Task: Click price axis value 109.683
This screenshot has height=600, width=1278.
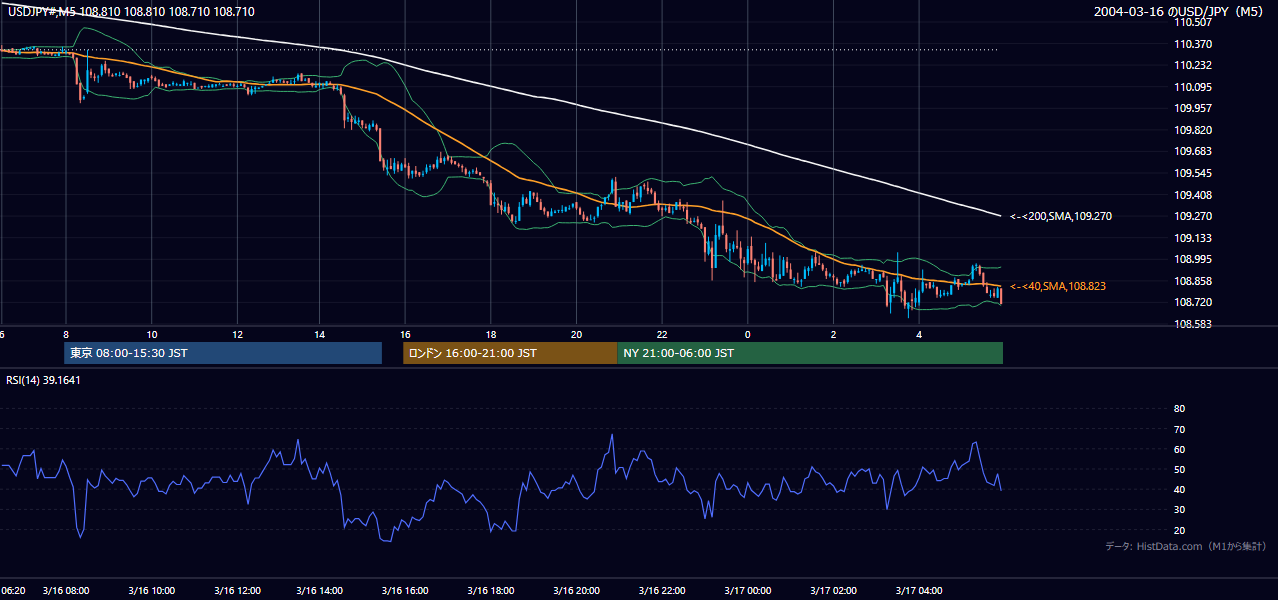Action: pyautogui.click(x=1192, y=151)
